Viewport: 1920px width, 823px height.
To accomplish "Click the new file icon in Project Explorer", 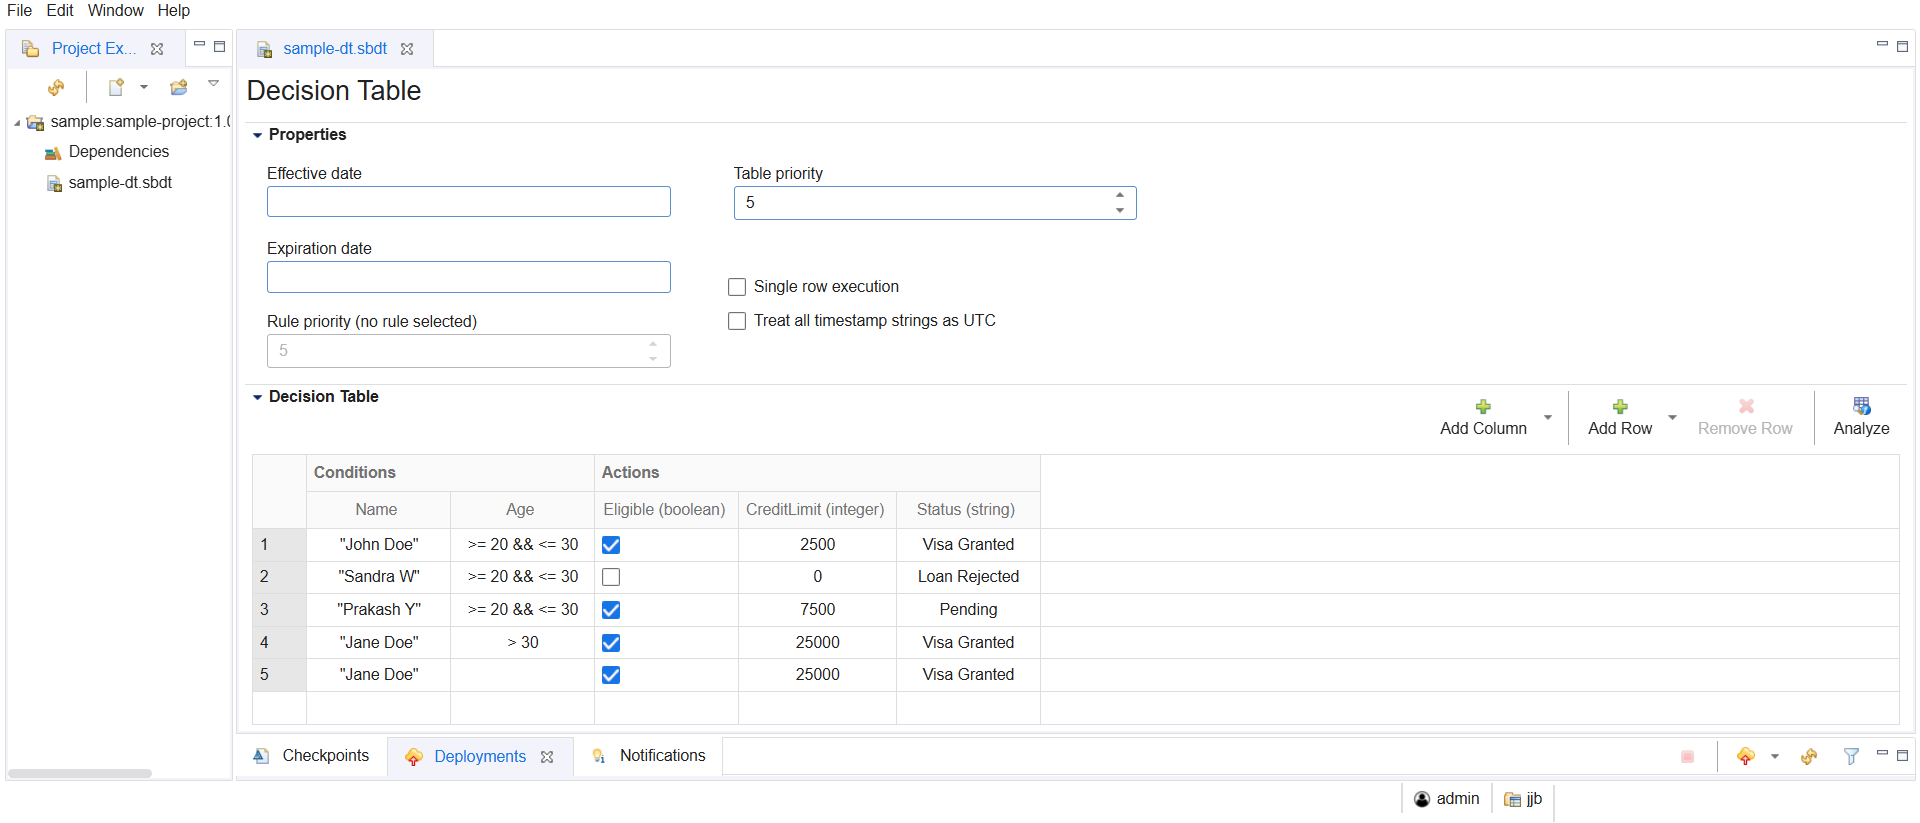I will click(x=117, y=88).
